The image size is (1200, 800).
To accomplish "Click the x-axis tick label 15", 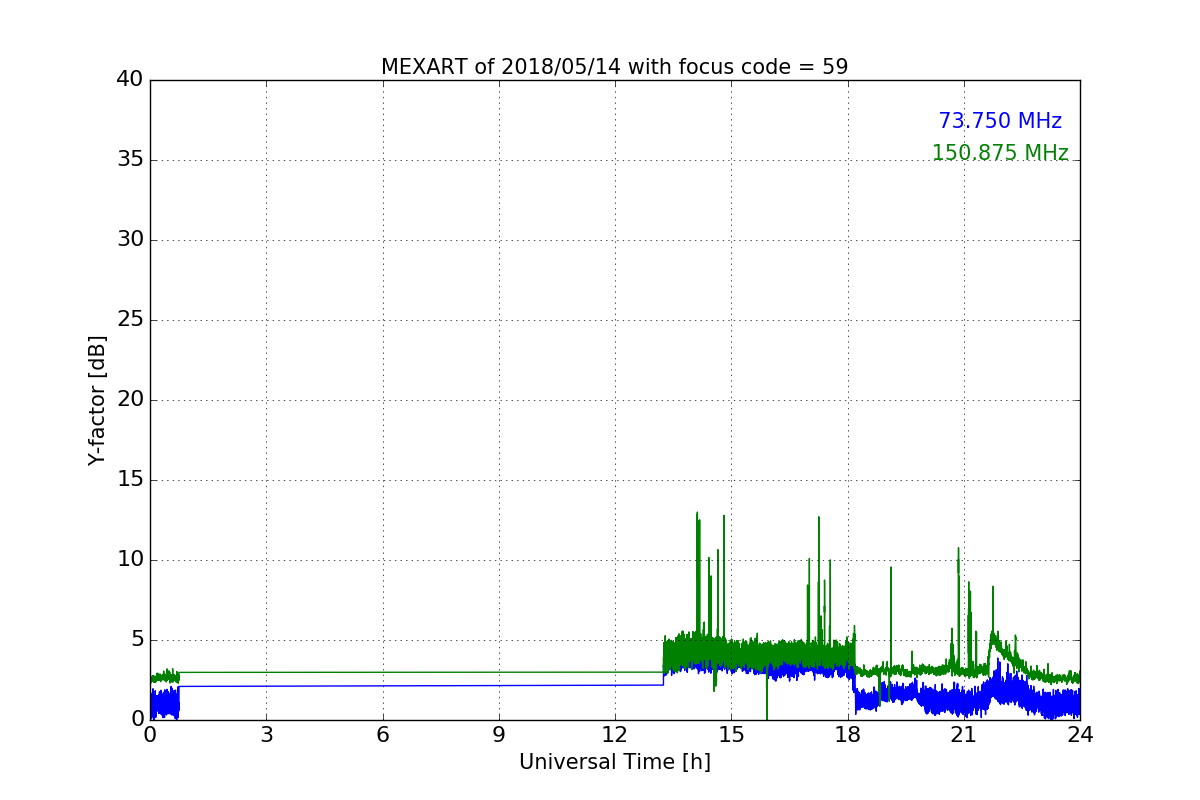I will pos(731,735).
